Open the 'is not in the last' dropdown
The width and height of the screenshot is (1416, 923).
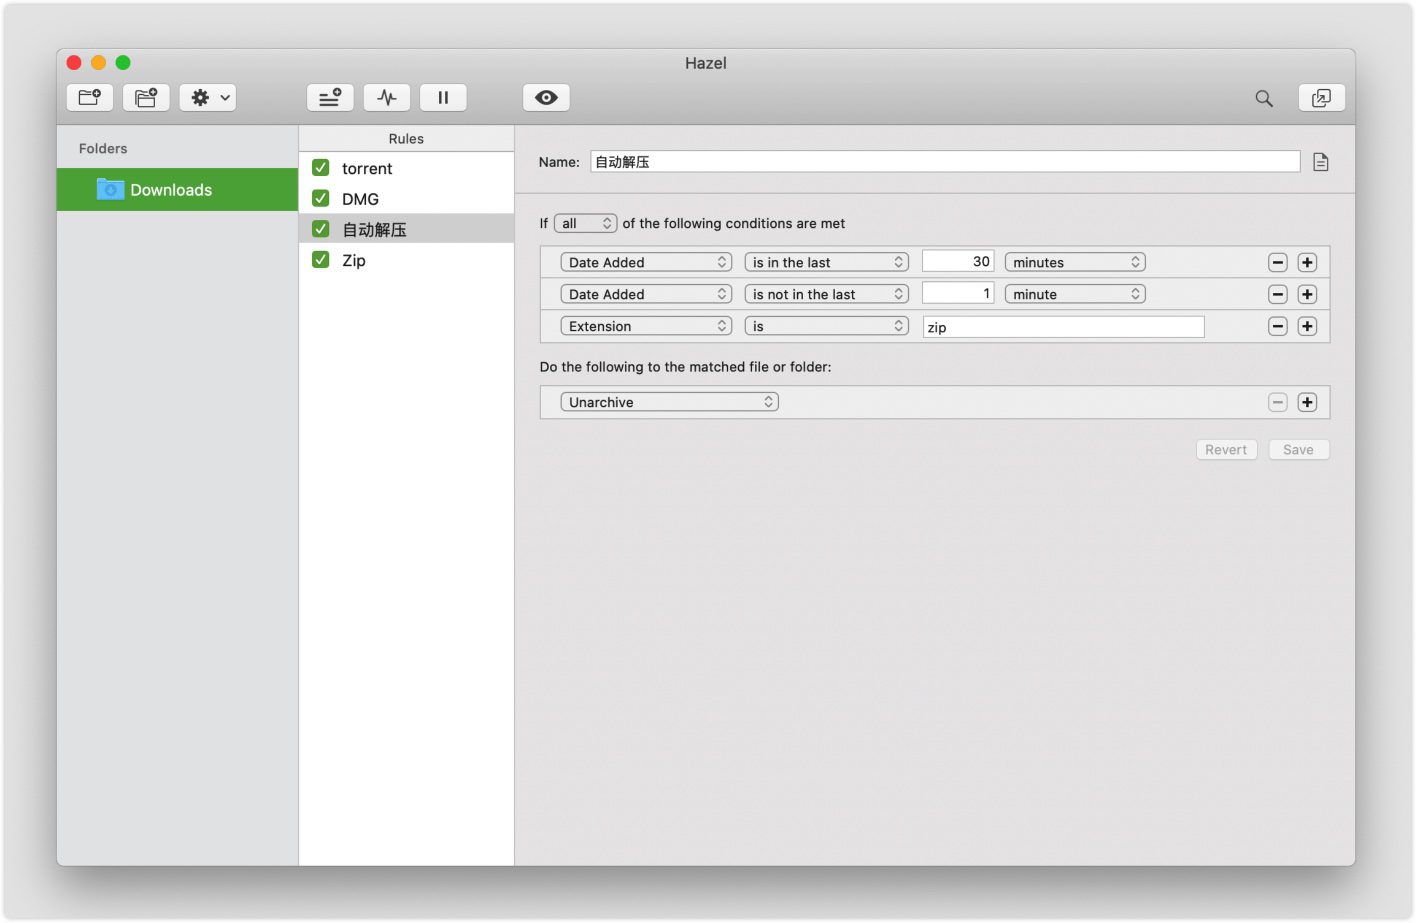click(x=827, y=294)
